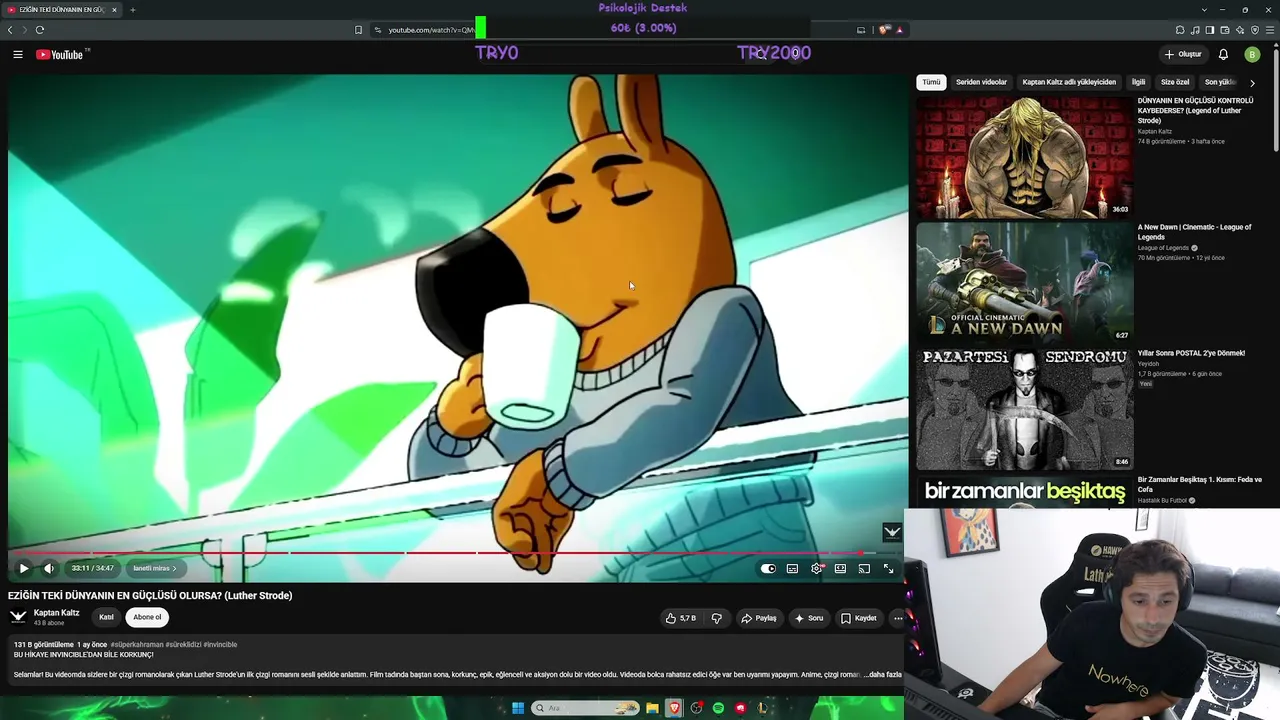Viewport: 1280px width, 720px height.
Task: Play the paused YouTube video
Action: tap(24, 568)
